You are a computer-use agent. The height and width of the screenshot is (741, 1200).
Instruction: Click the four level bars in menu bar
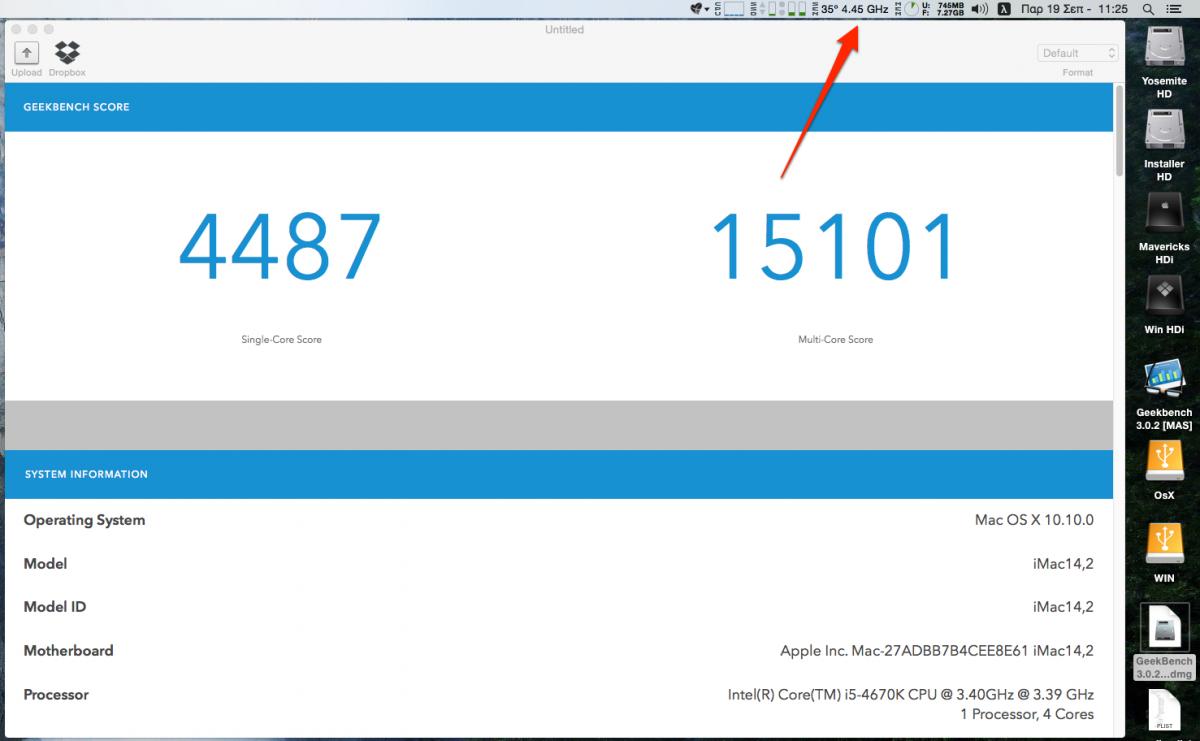778,9
